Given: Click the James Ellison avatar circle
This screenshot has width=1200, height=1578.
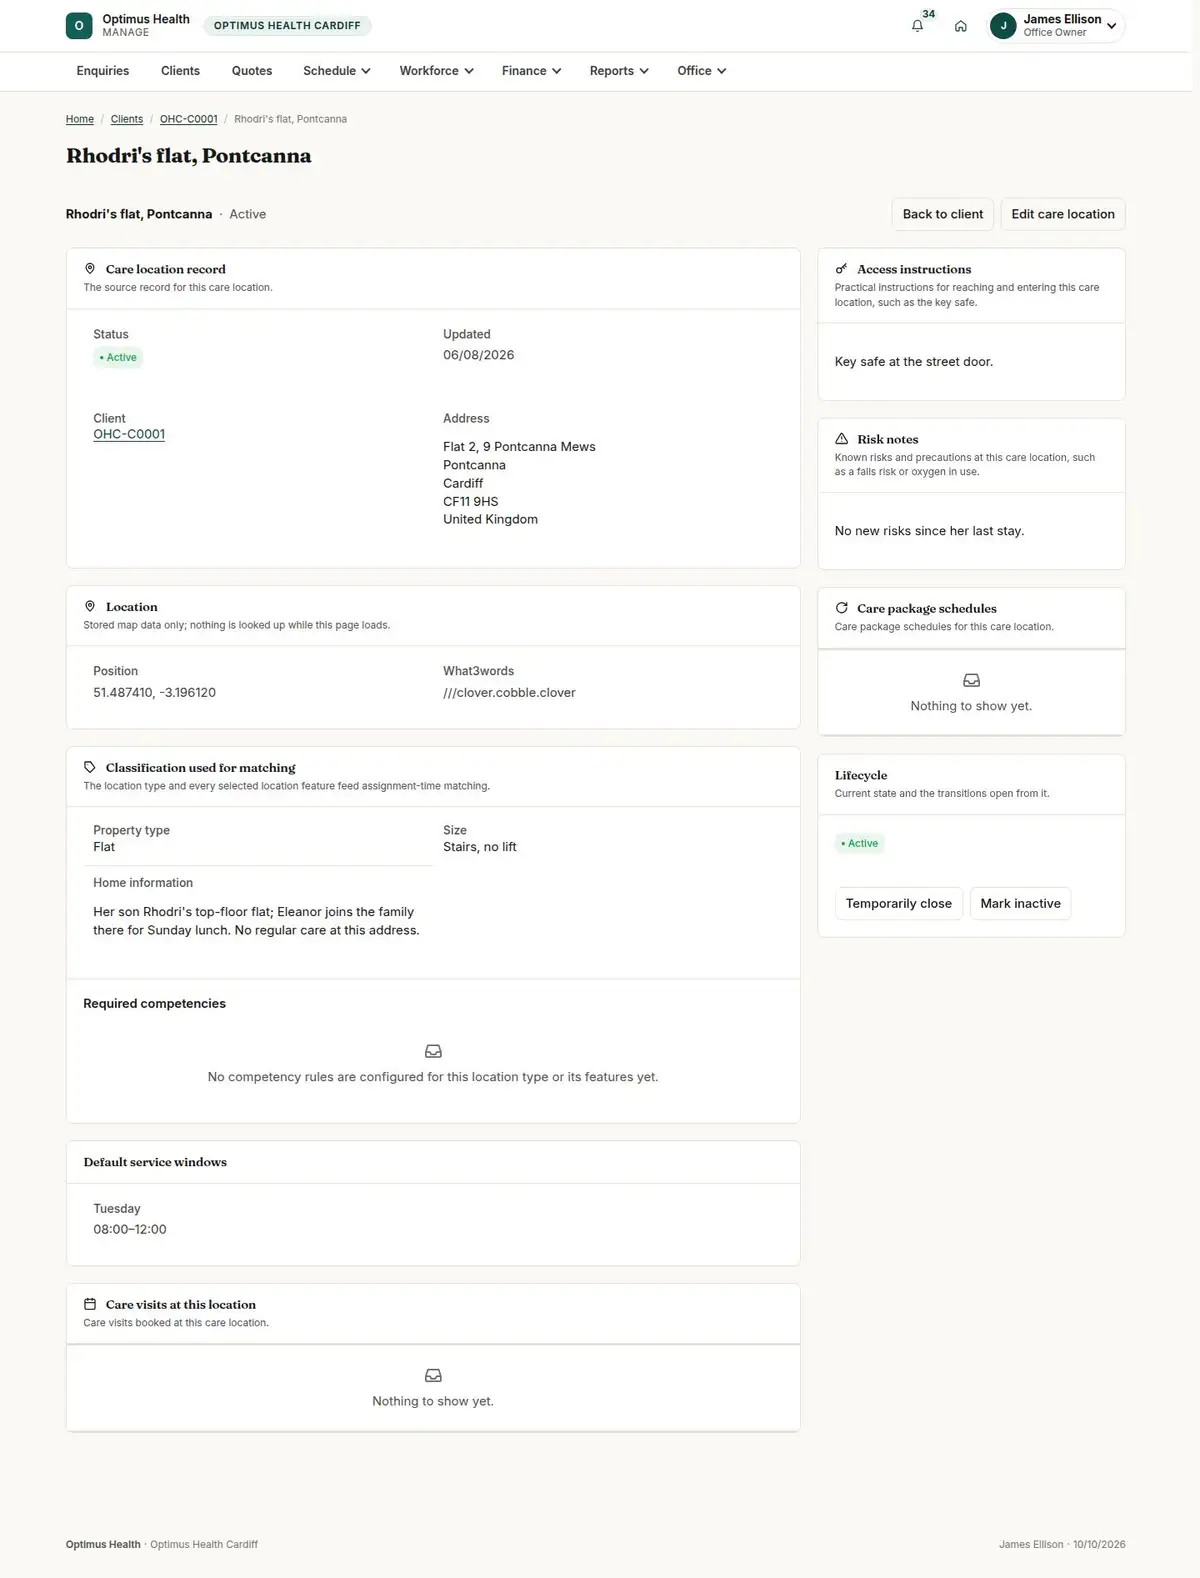Looking at the screenshot, I should [x=1003, y=26].
